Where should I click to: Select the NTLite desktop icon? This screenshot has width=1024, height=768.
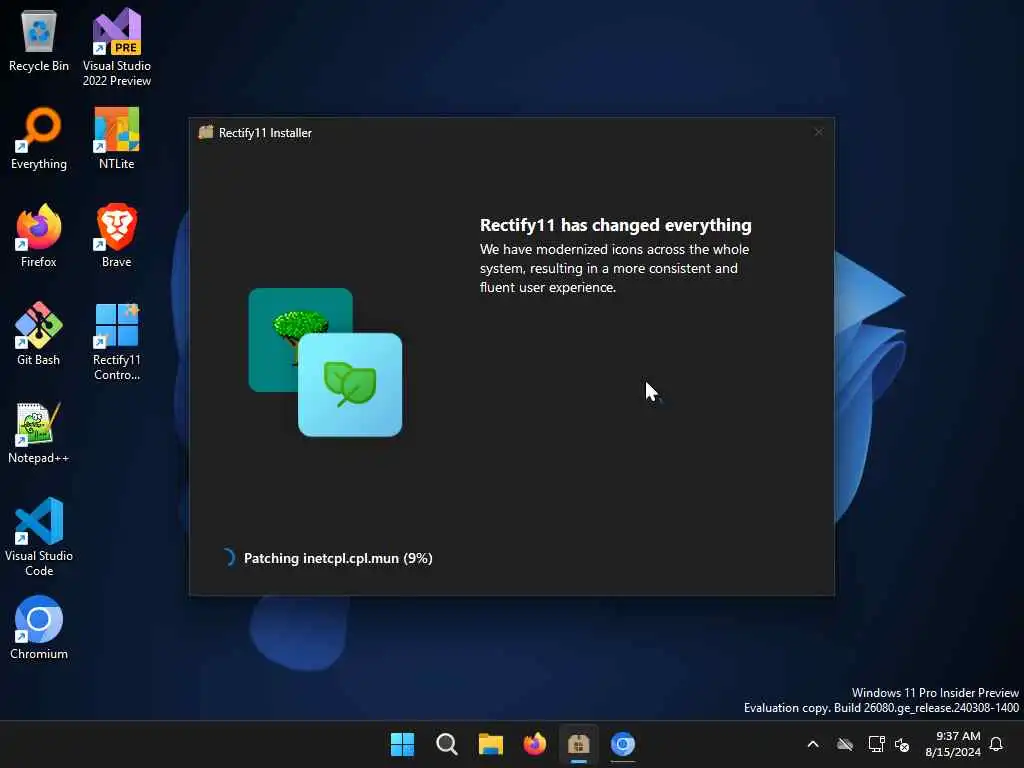[x=116, y=139]
